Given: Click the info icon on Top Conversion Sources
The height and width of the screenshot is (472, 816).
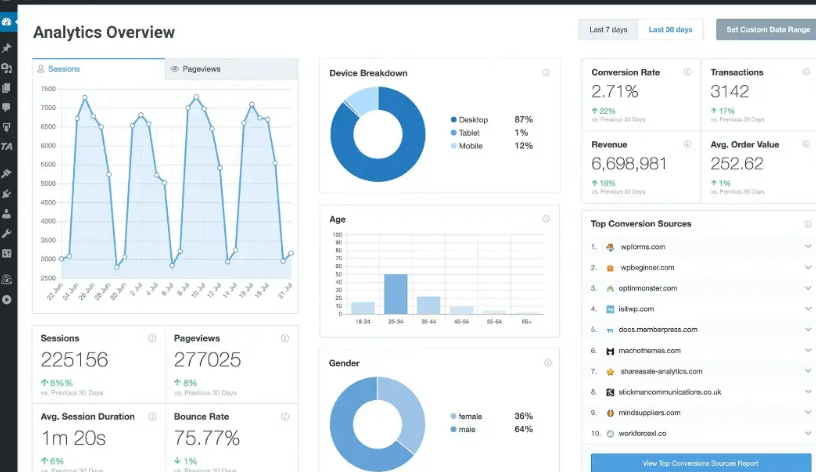Looking at the screenshot, I should (806, 224).
